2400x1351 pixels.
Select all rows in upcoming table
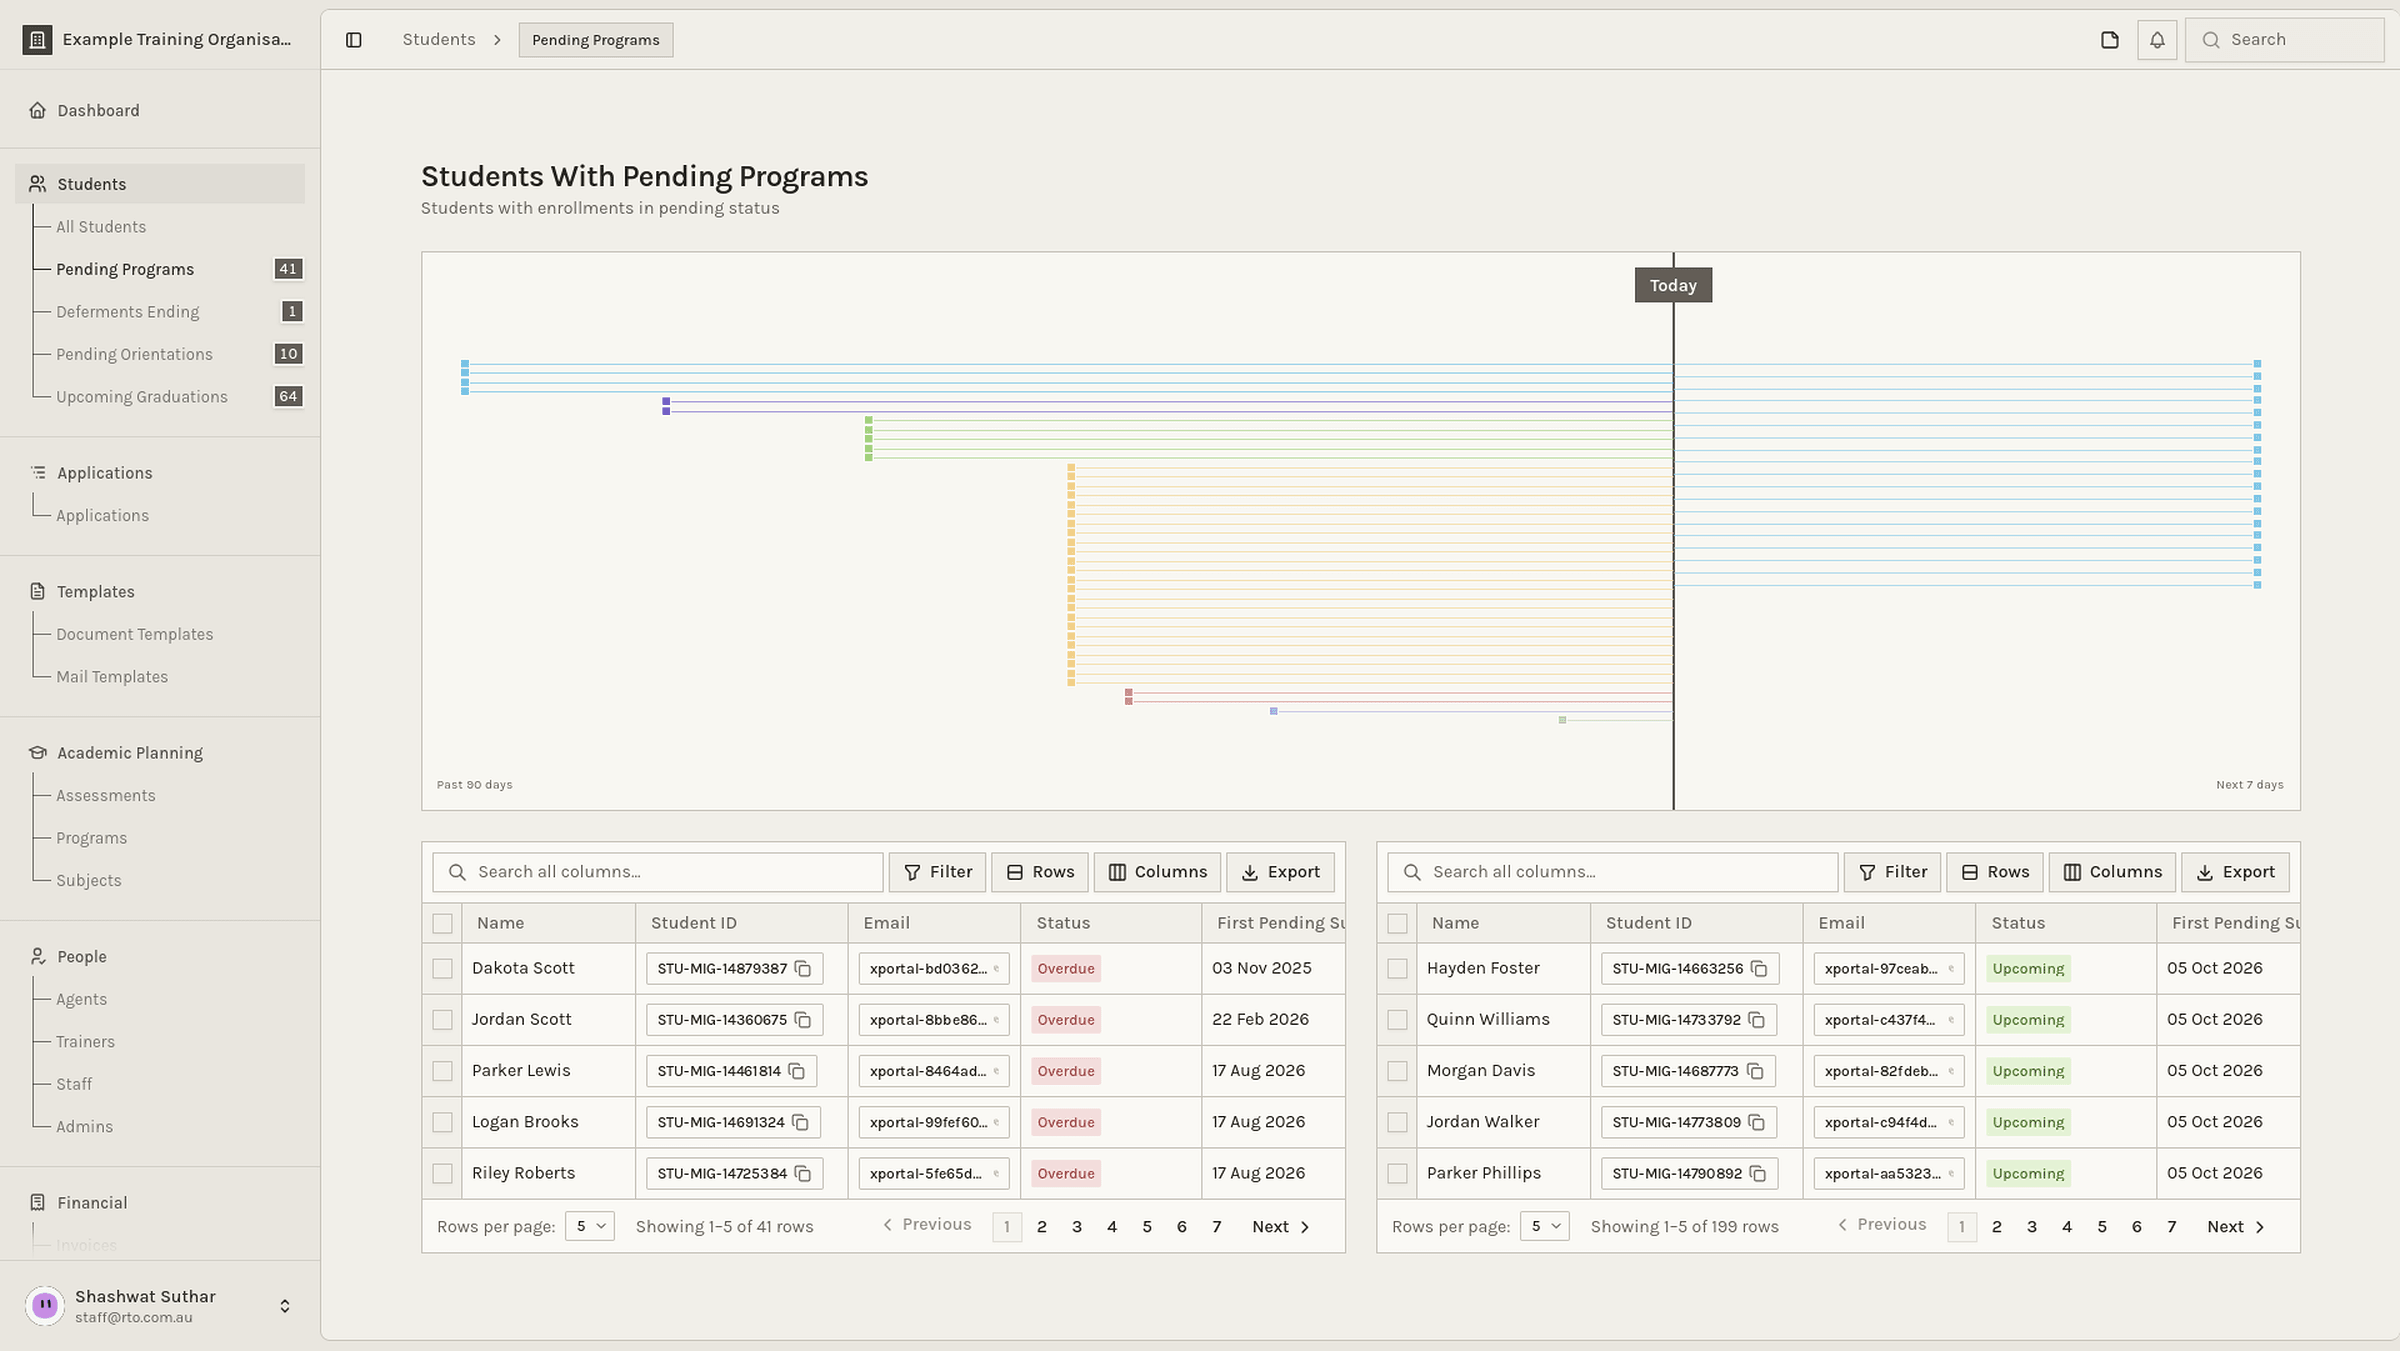click(1397, 923)
